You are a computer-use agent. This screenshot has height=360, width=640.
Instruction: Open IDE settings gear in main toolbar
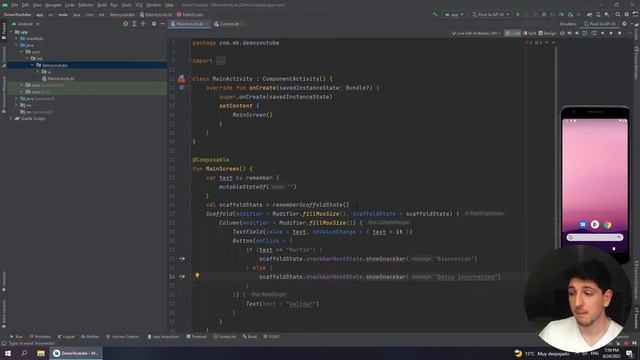(627, 14)
